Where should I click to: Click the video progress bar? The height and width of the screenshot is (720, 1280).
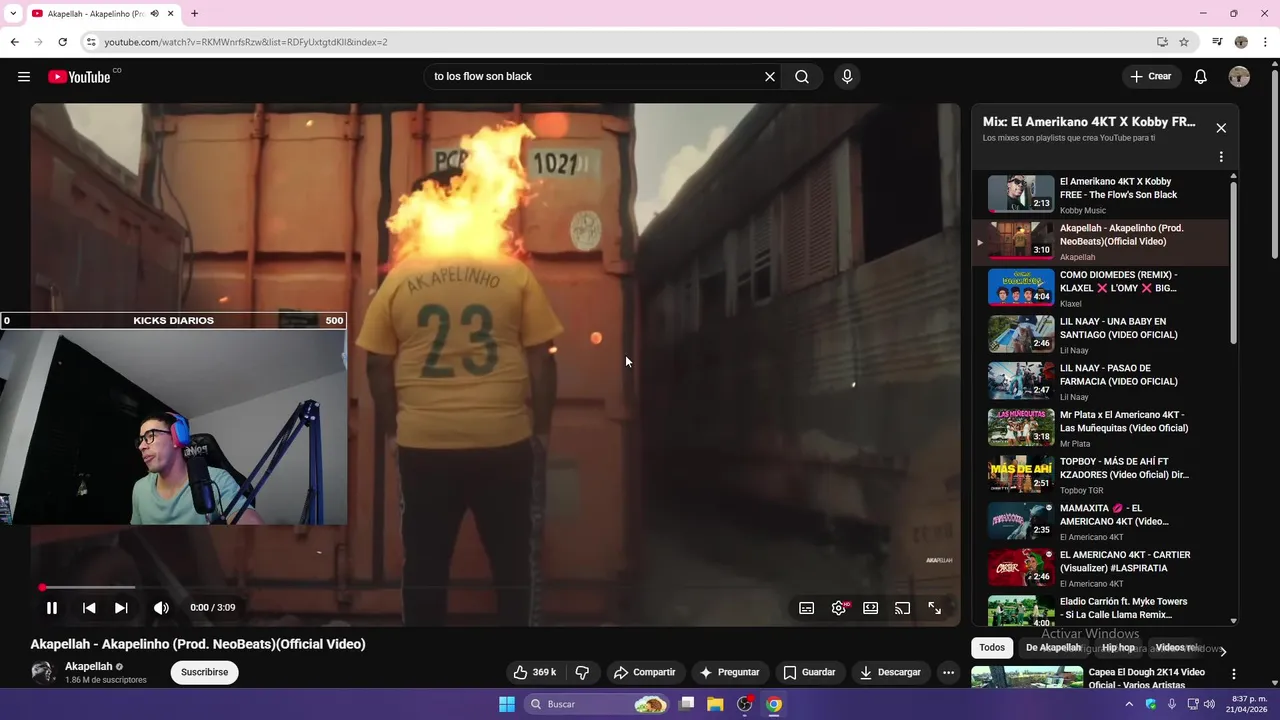coord(496,587)
